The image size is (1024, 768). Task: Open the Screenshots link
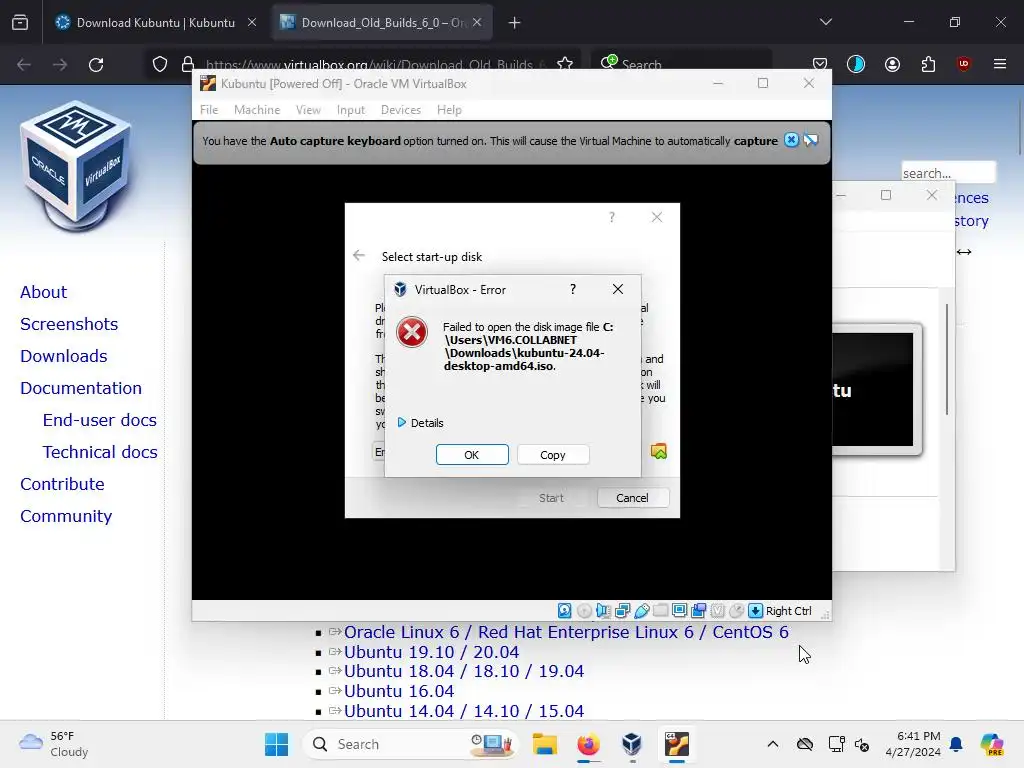(69, 324)
